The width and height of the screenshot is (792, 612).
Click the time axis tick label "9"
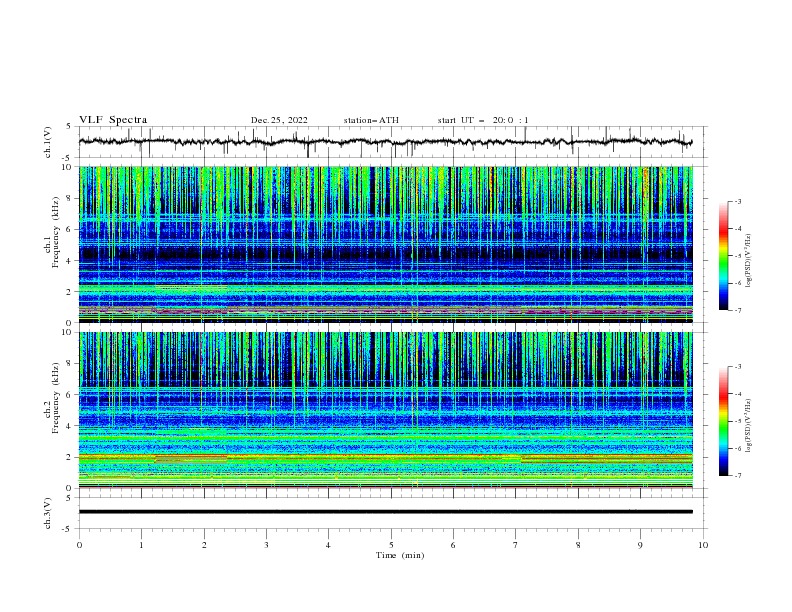[640, 545]
